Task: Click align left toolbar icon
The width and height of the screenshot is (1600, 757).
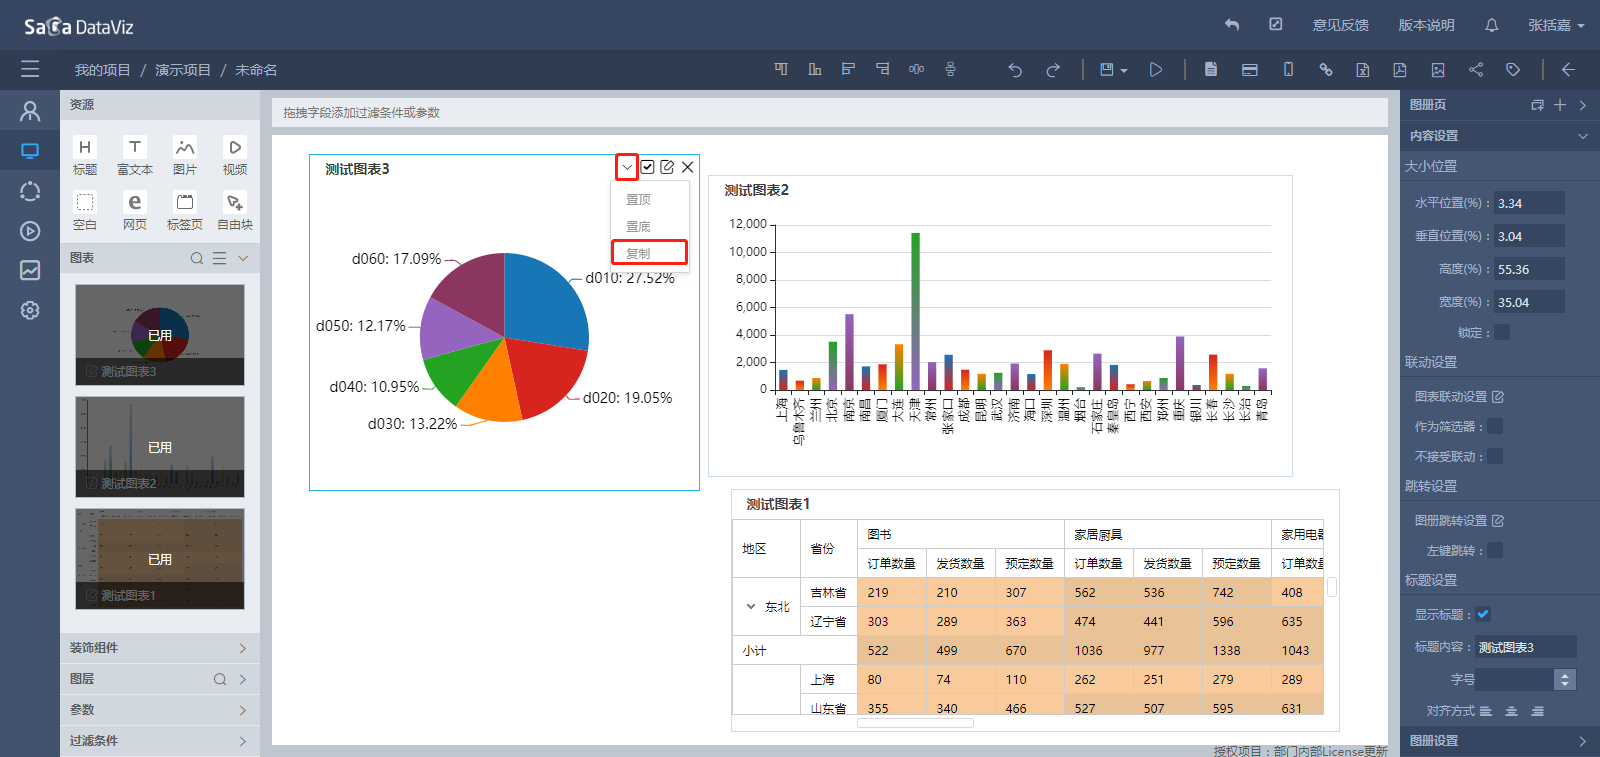Action: [848, 69]
